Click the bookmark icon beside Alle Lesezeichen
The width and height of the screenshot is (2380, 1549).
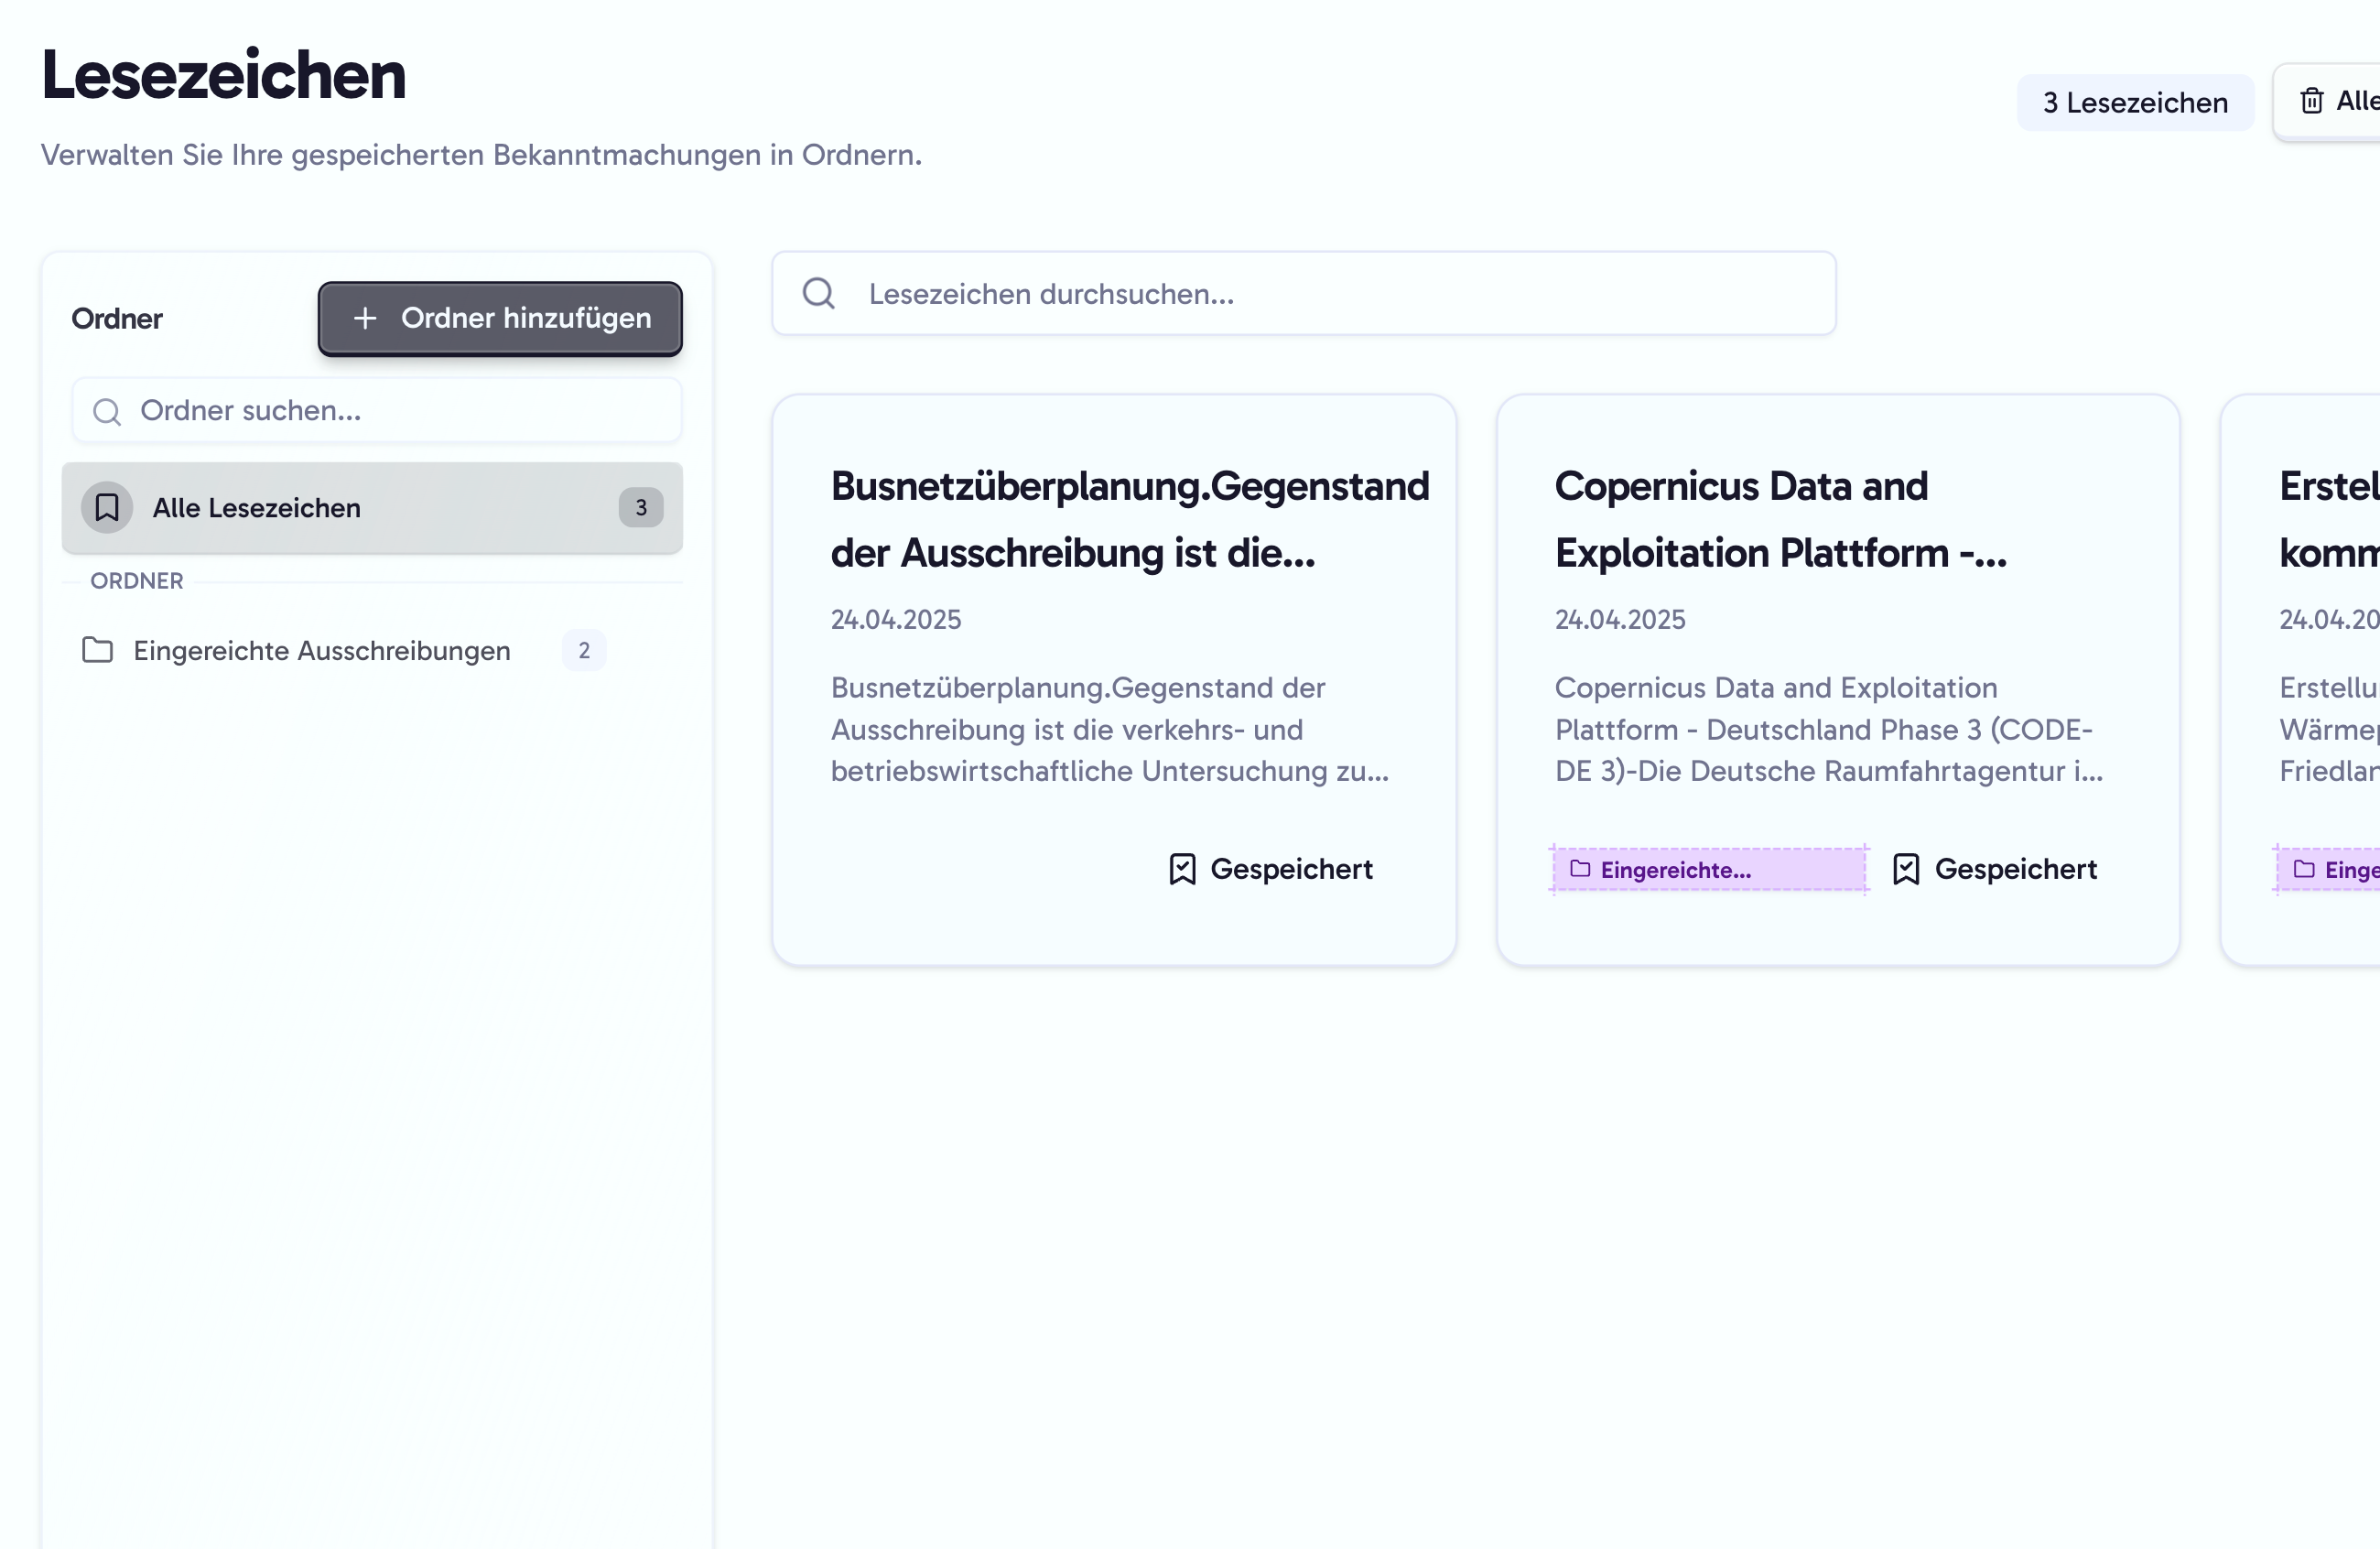pos(107,507)
